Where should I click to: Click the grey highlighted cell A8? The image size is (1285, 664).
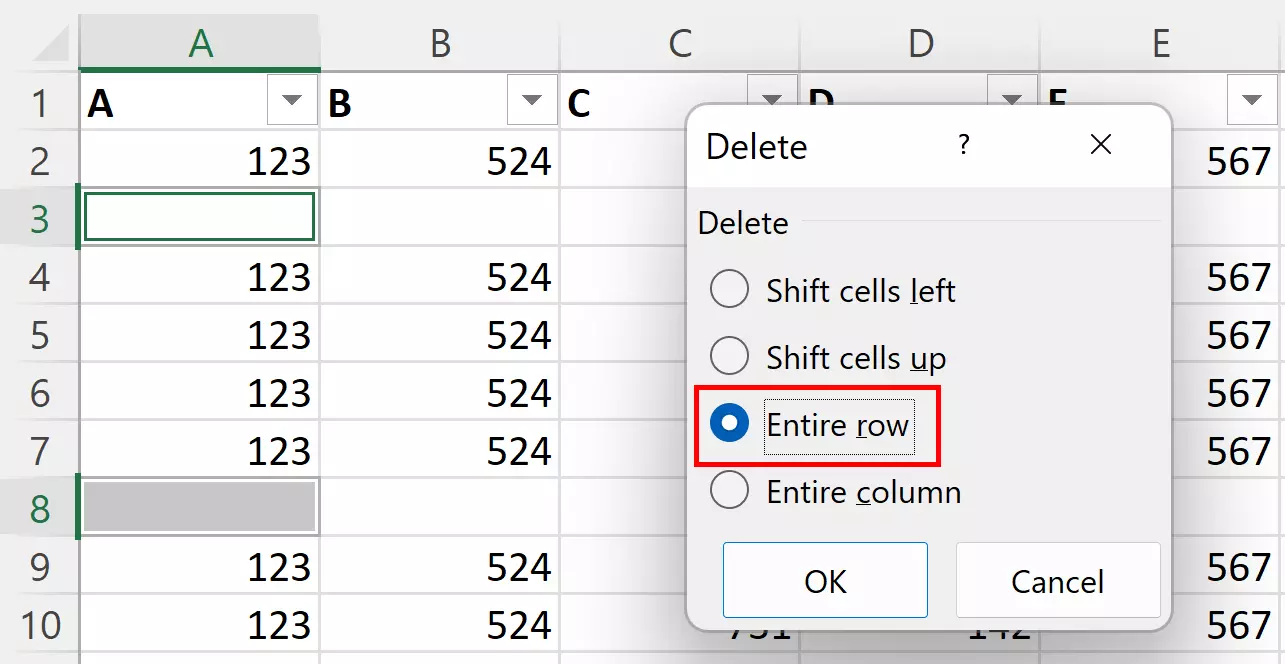[x=200, y=508]
